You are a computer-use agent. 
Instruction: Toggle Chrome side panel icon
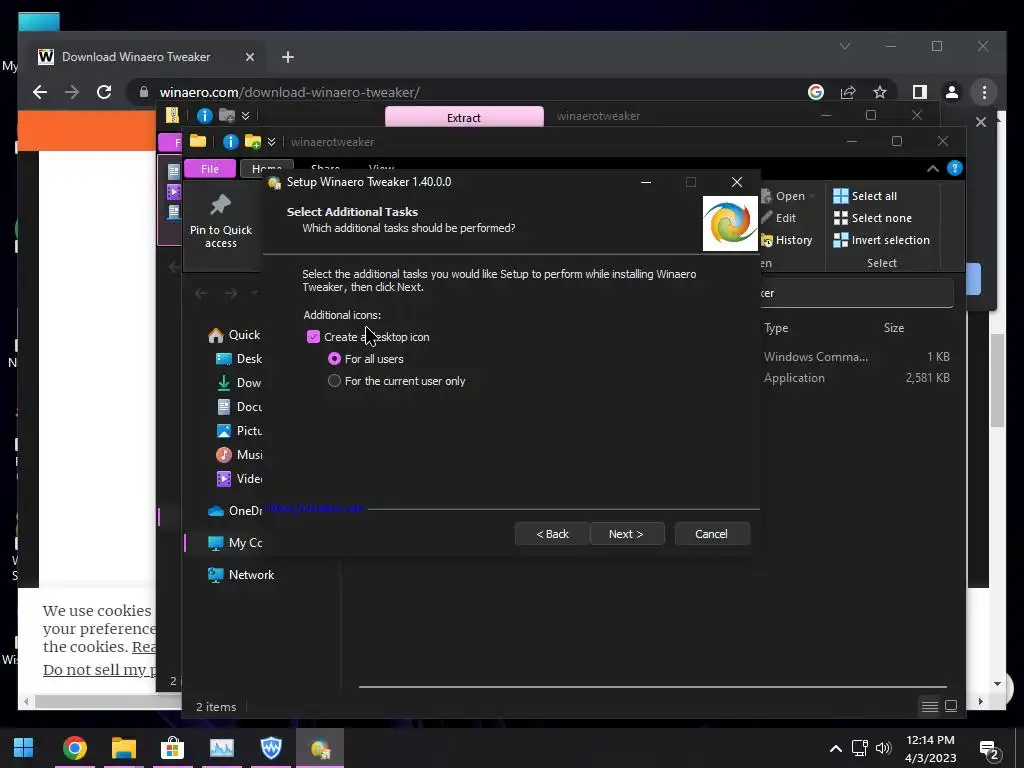pyautogui.click(x=920, y=92)
